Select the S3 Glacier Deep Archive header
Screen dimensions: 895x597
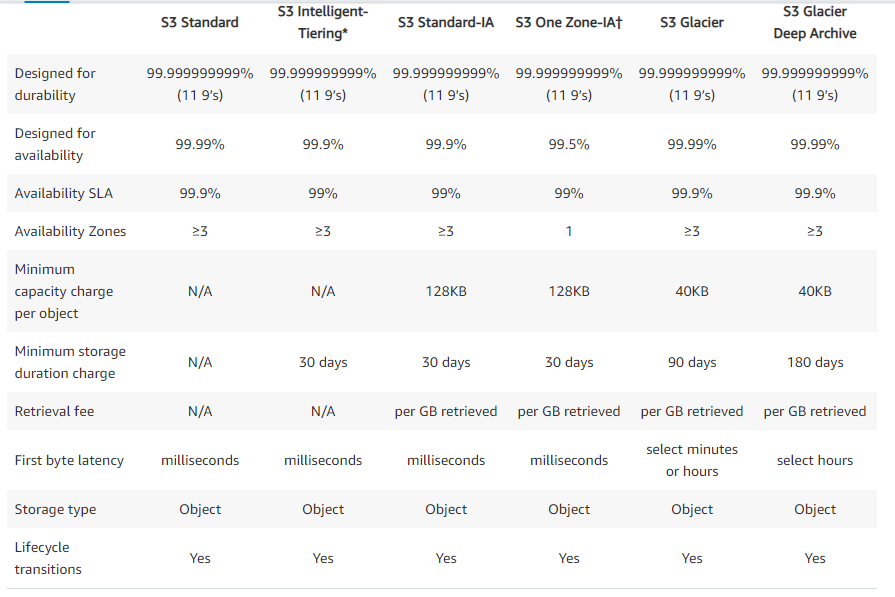(815, 22)
